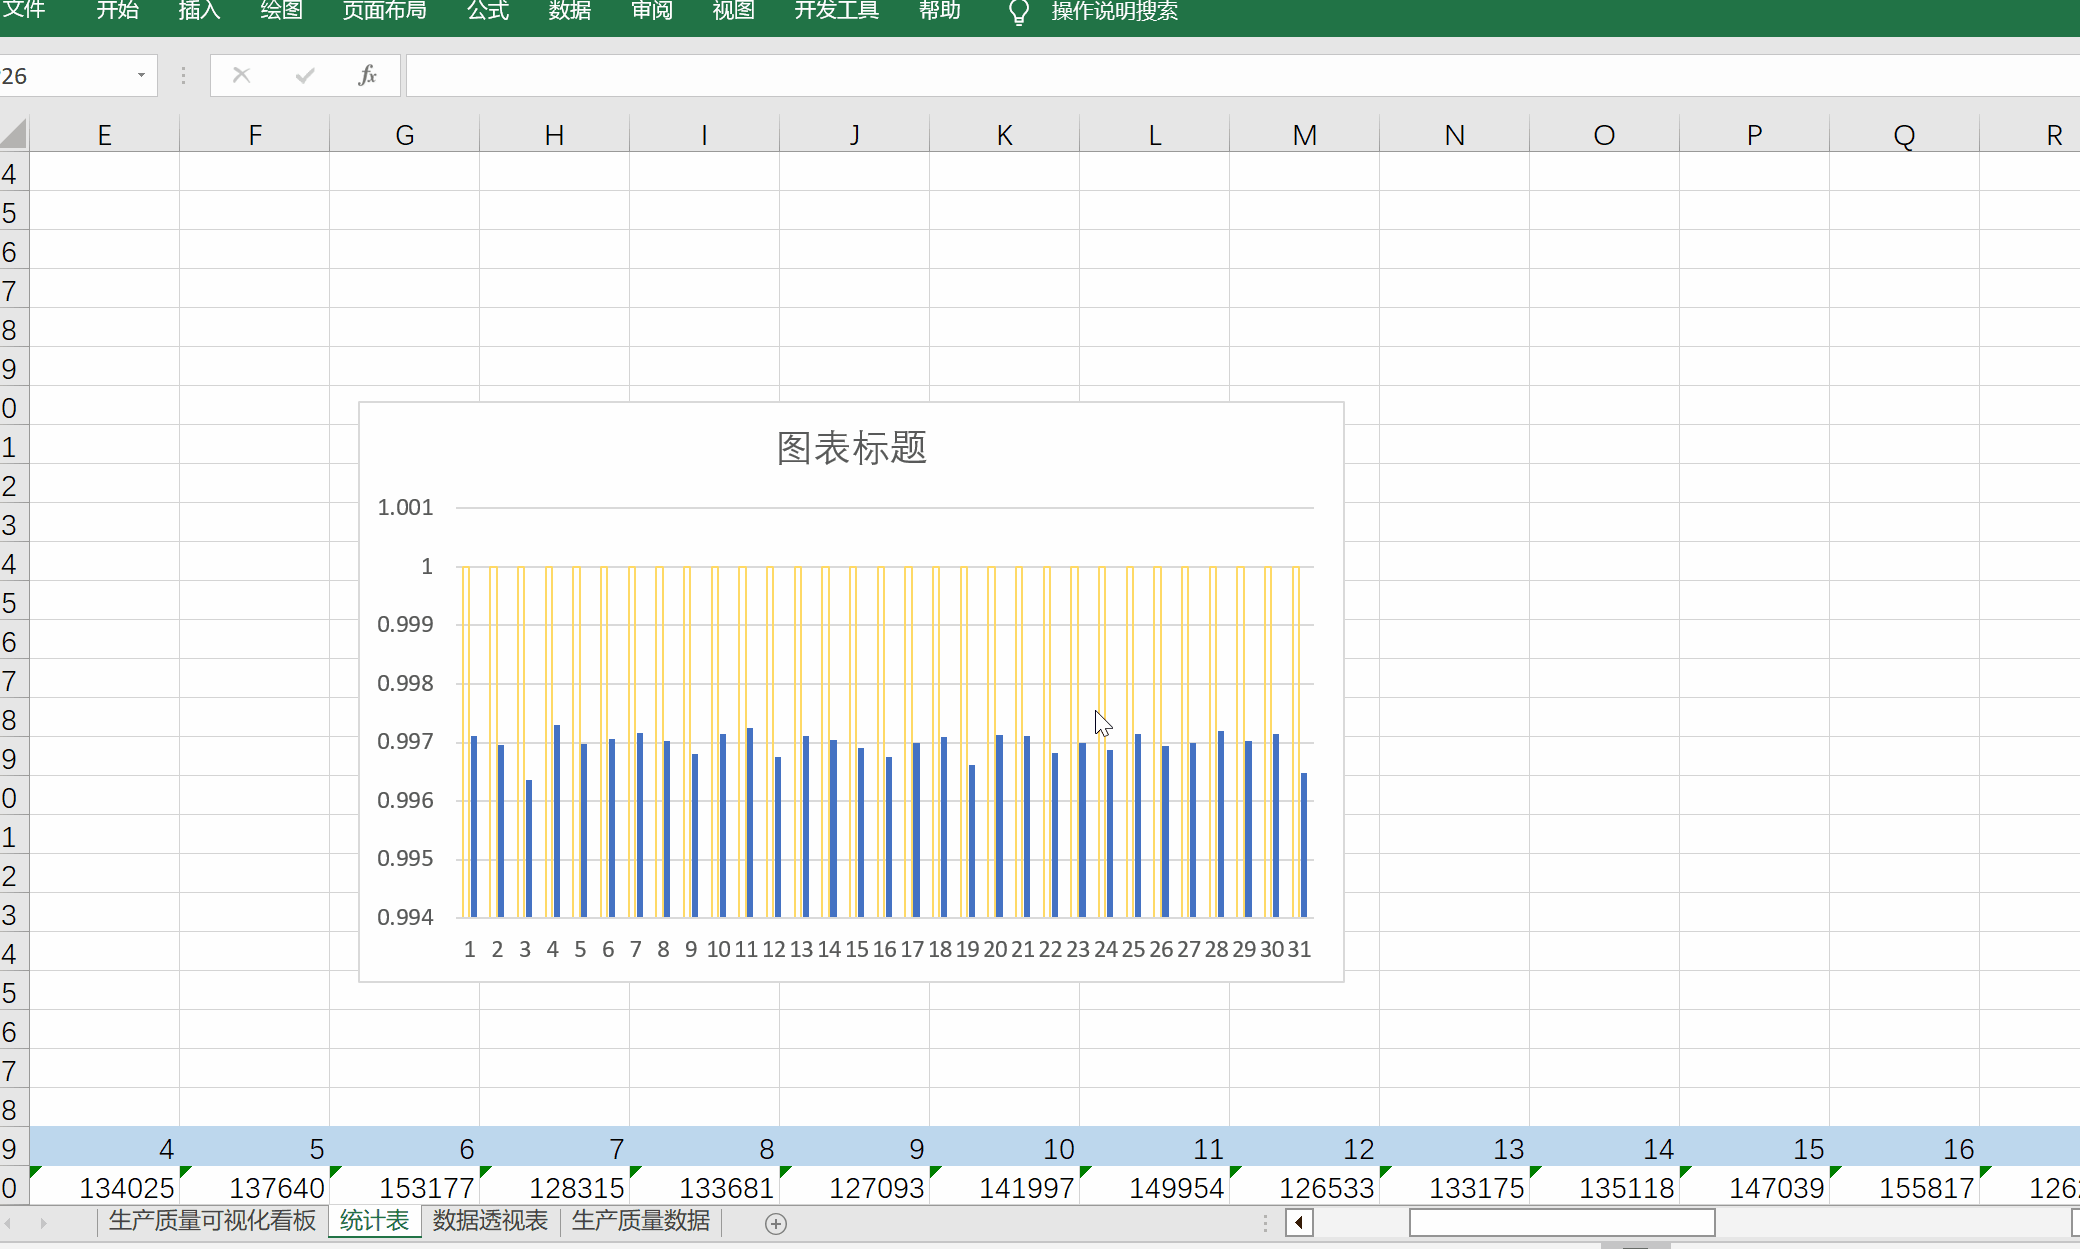Click the new sheet plus icon
The height and width of the screenshot is (1249, 2080).
775,1223
